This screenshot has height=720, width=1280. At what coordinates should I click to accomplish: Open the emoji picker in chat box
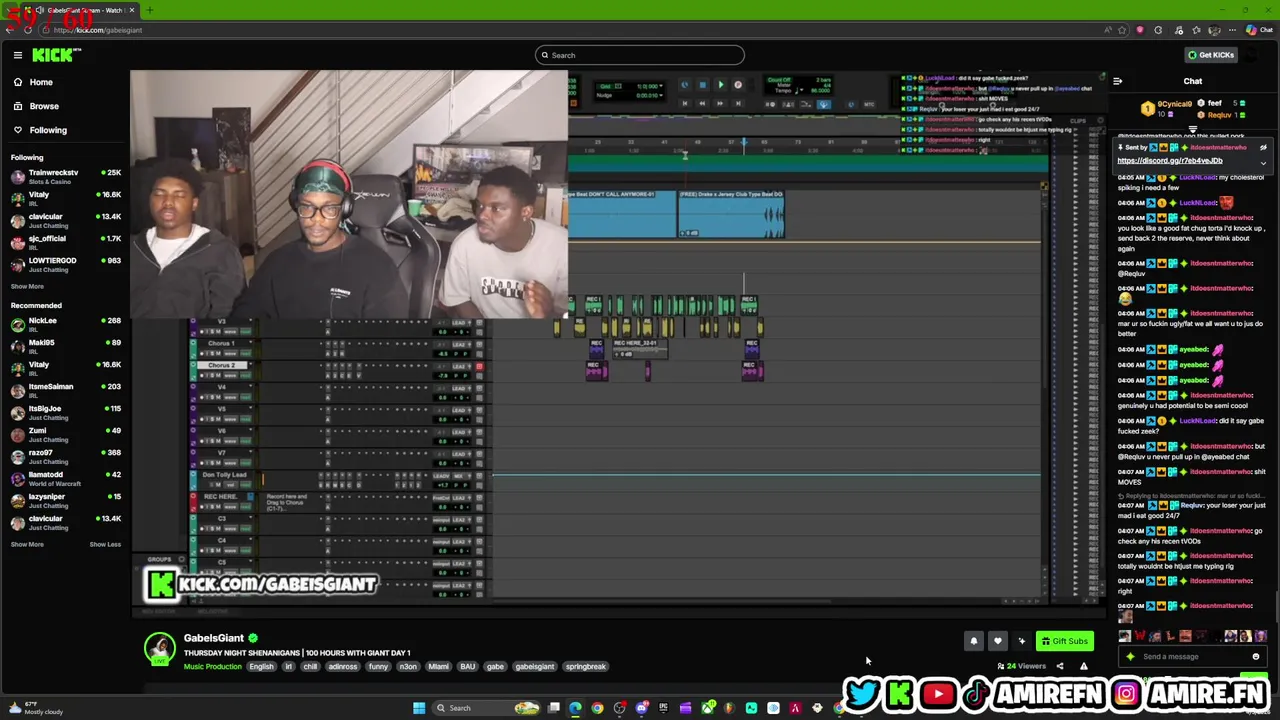click(x=1256, y=657)
